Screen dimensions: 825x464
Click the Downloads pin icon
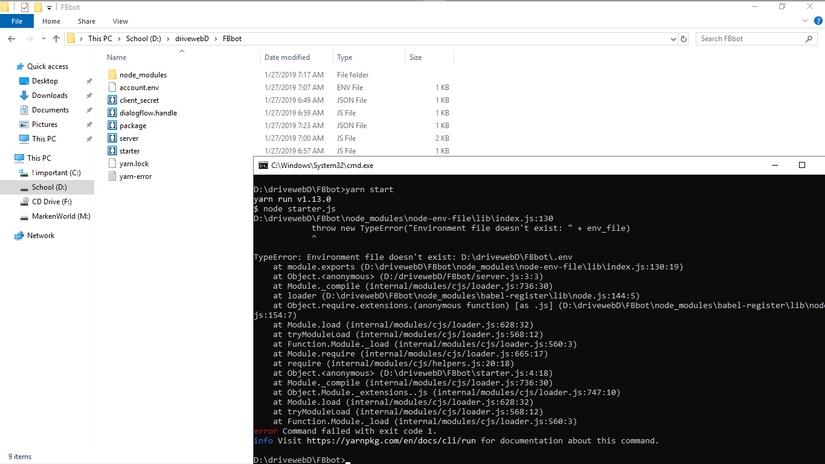pos(89,96)
